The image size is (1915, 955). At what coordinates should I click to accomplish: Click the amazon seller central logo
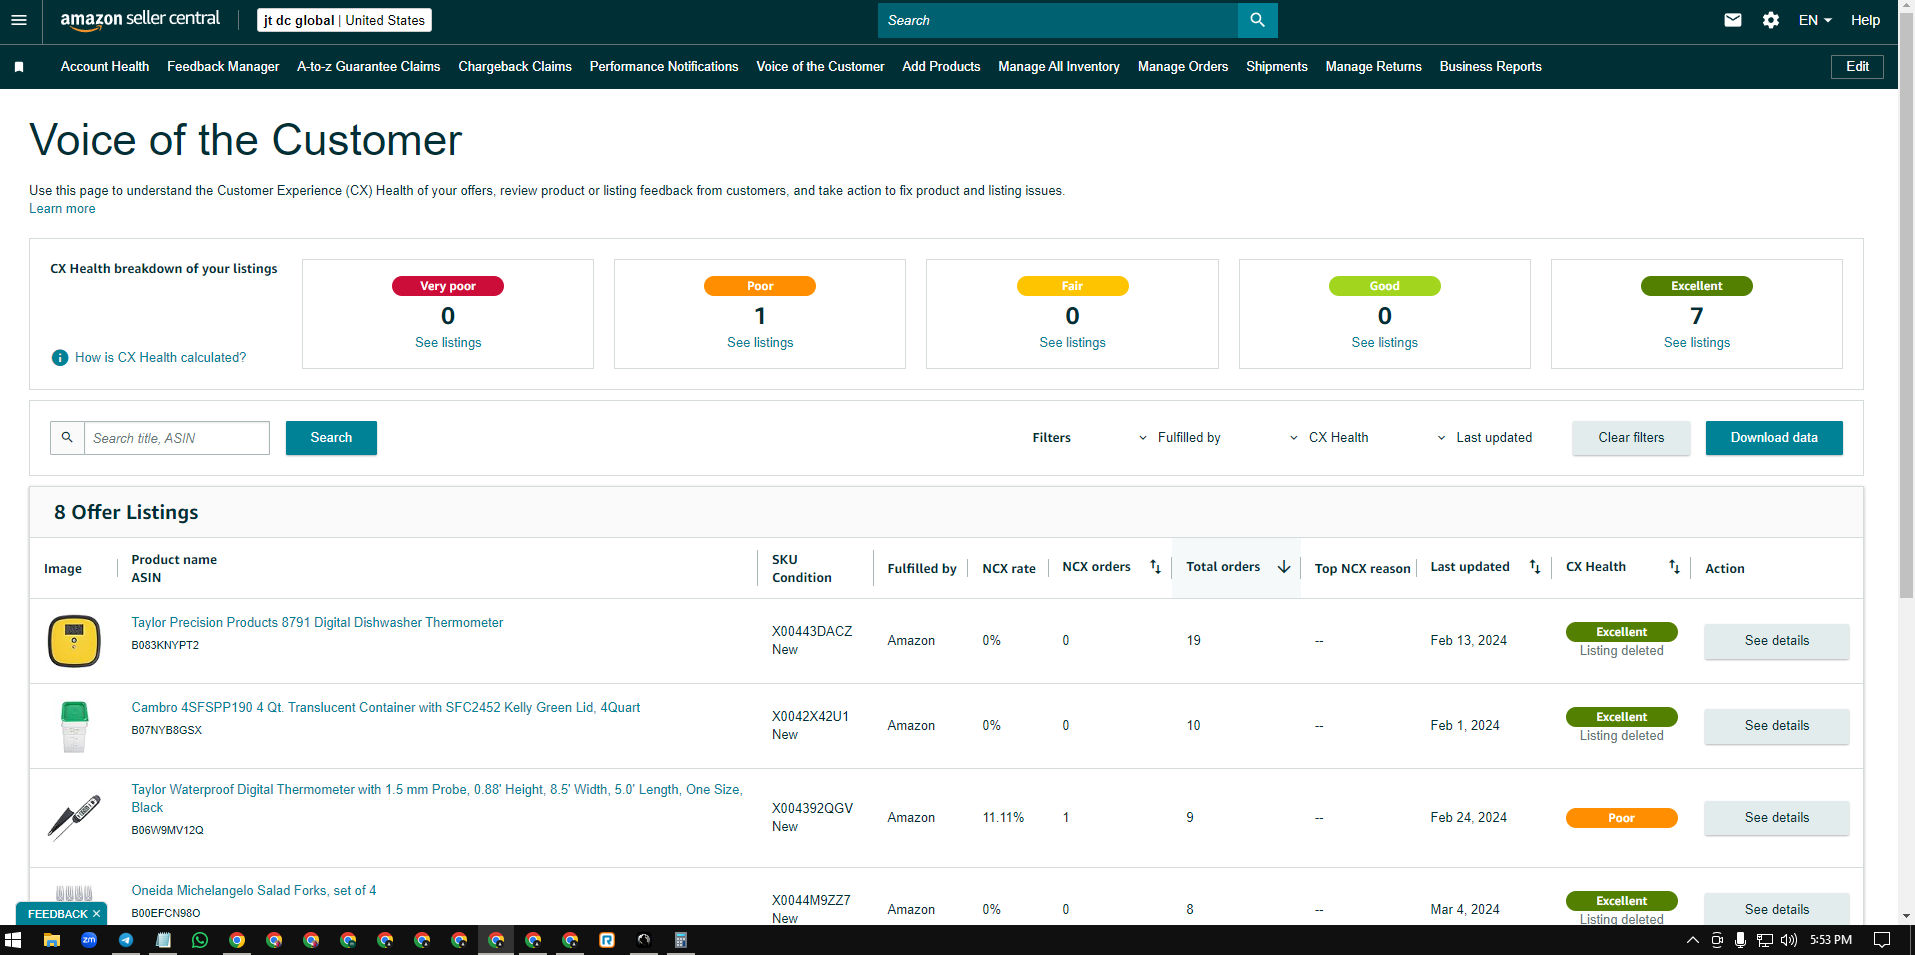coord(140,20)
